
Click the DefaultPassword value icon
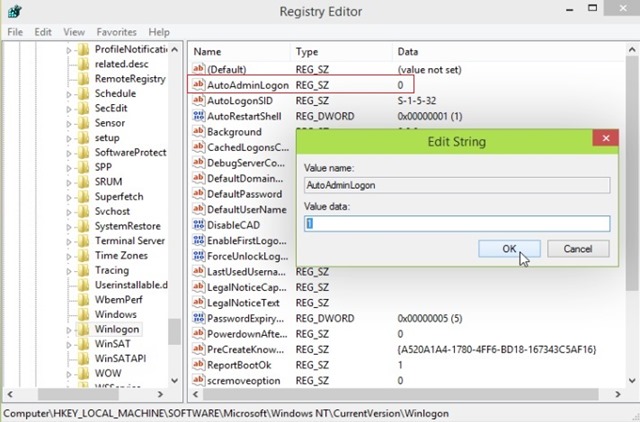click(x=198, y=193)
